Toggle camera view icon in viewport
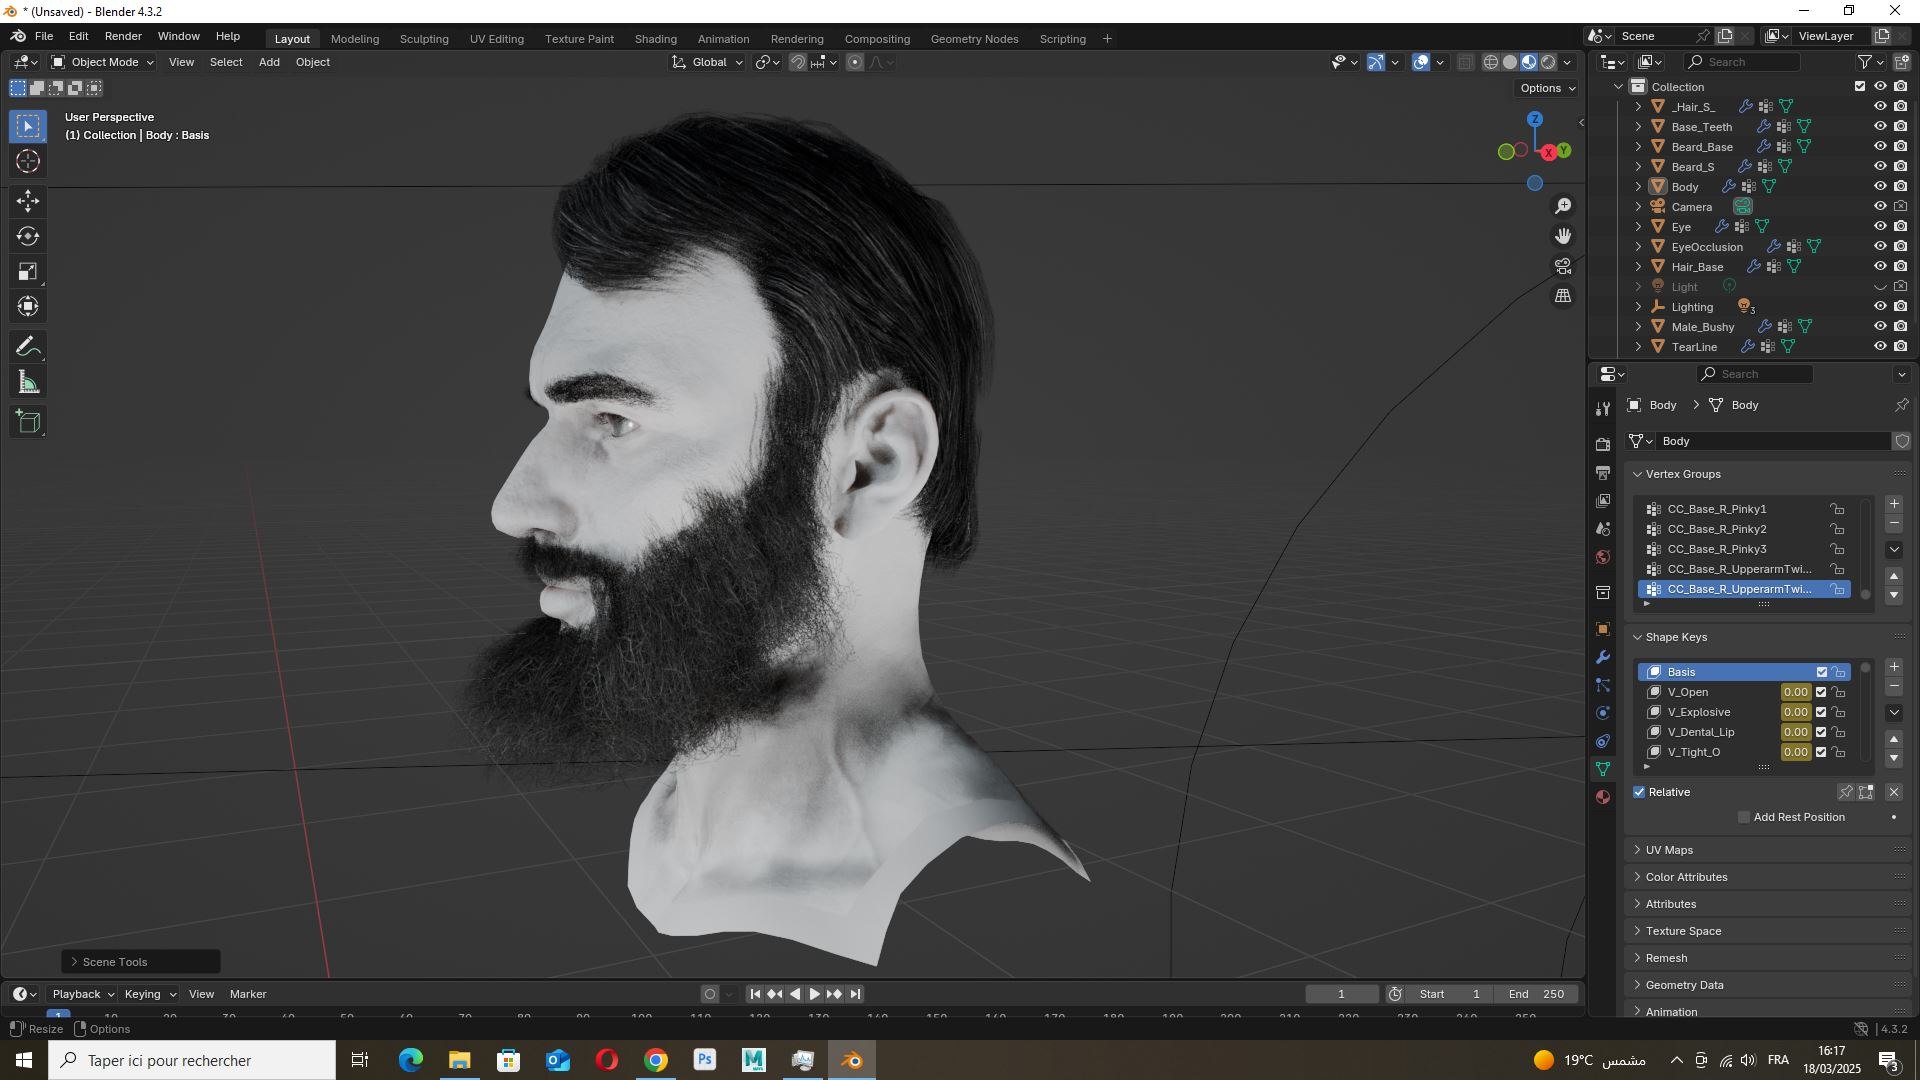Image resolution: width=1920 pixels, height=1080 pixels. [x=1563, y=266]
